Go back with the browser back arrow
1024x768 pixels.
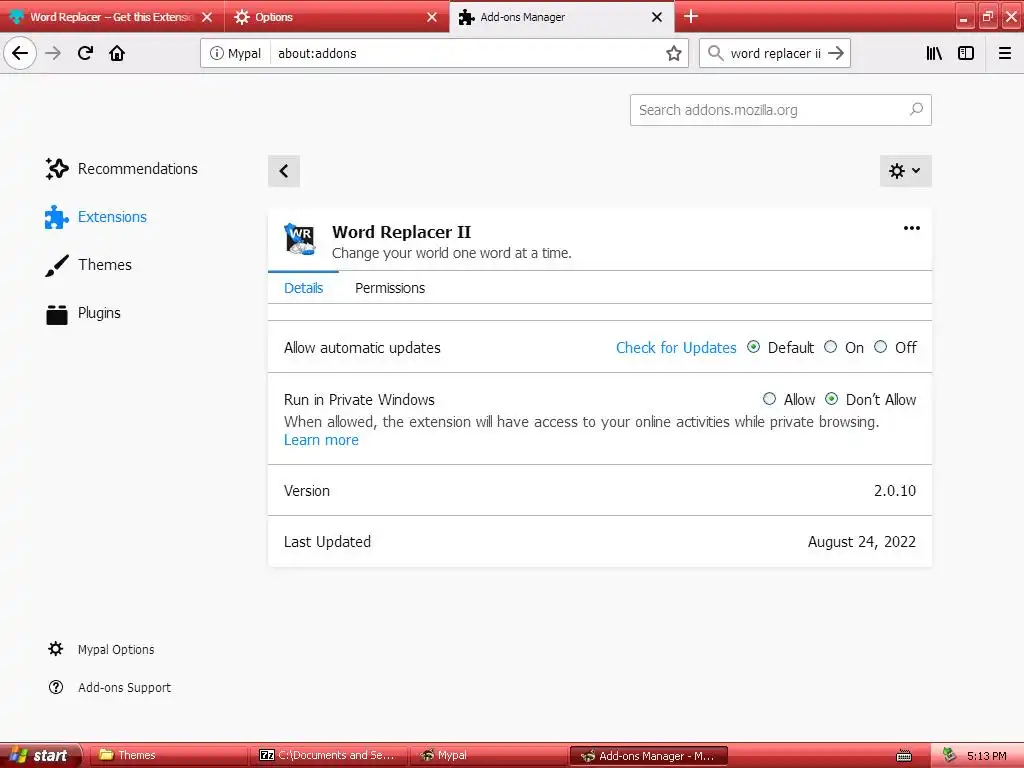pyautogui.click(x=20, y=53)
